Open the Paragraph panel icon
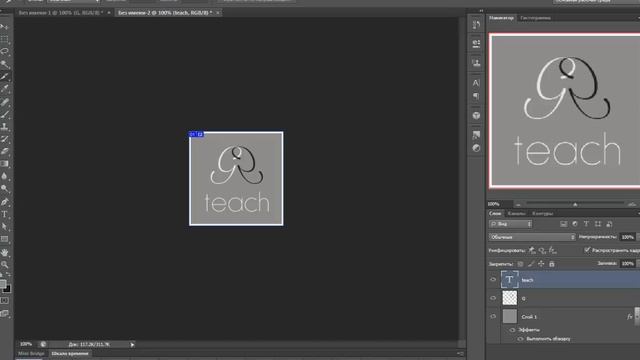The image size is (640, 360). tap(476, 97)
